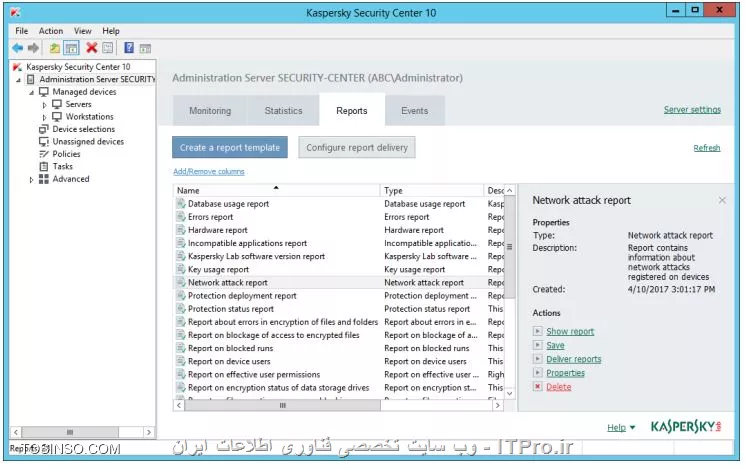This screenshot has height=470, width=745.
Task: Click Create a report template button
Action: 230,147
